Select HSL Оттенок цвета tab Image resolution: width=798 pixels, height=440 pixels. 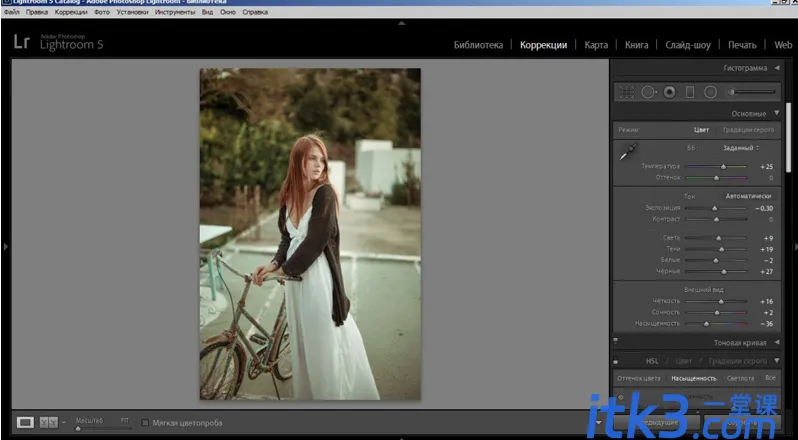click(x=639, y=378)
